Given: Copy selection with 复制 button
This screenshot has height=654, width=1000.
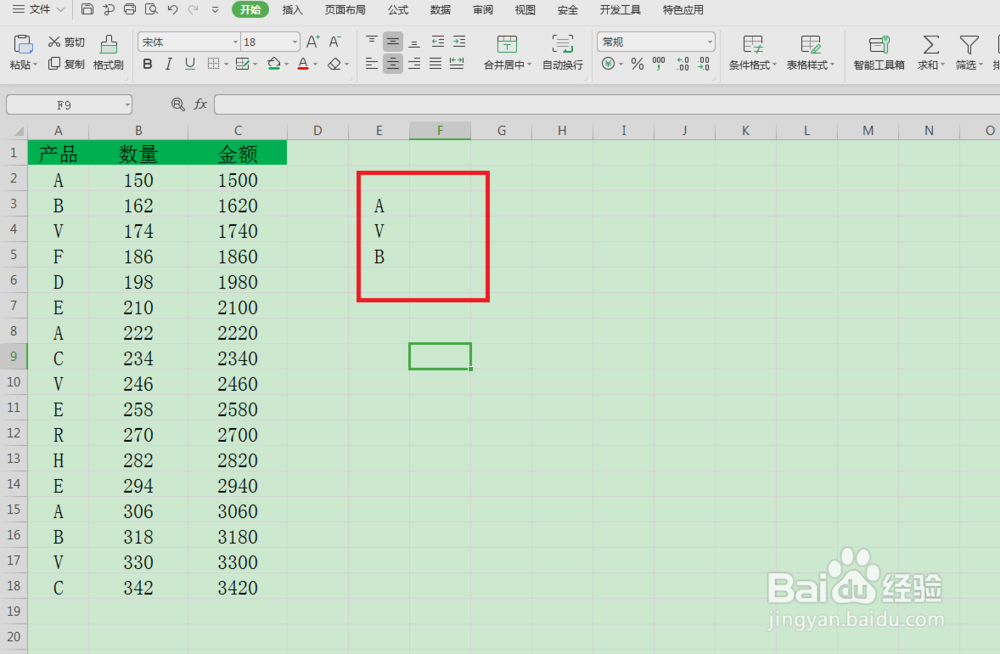Looking at the screenshot, I should (x=66, y=64).
